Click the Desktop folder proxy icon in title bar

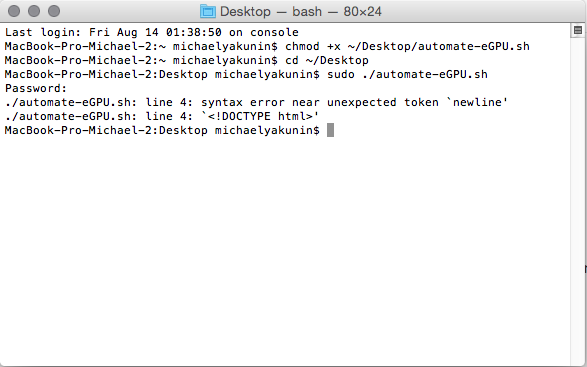[208, 11]
